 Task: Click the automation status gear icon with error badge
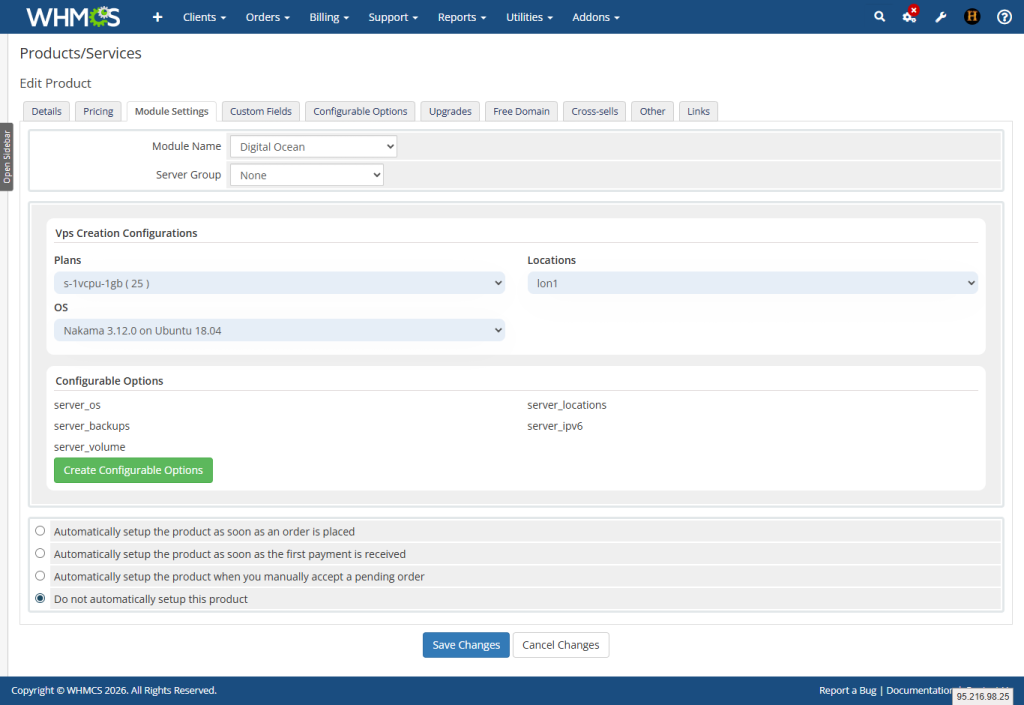[908, 17]
